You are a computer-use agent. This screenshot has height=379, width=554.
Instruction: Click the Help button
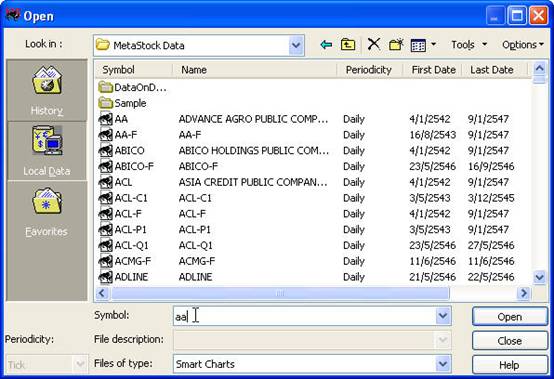point(509,365)
